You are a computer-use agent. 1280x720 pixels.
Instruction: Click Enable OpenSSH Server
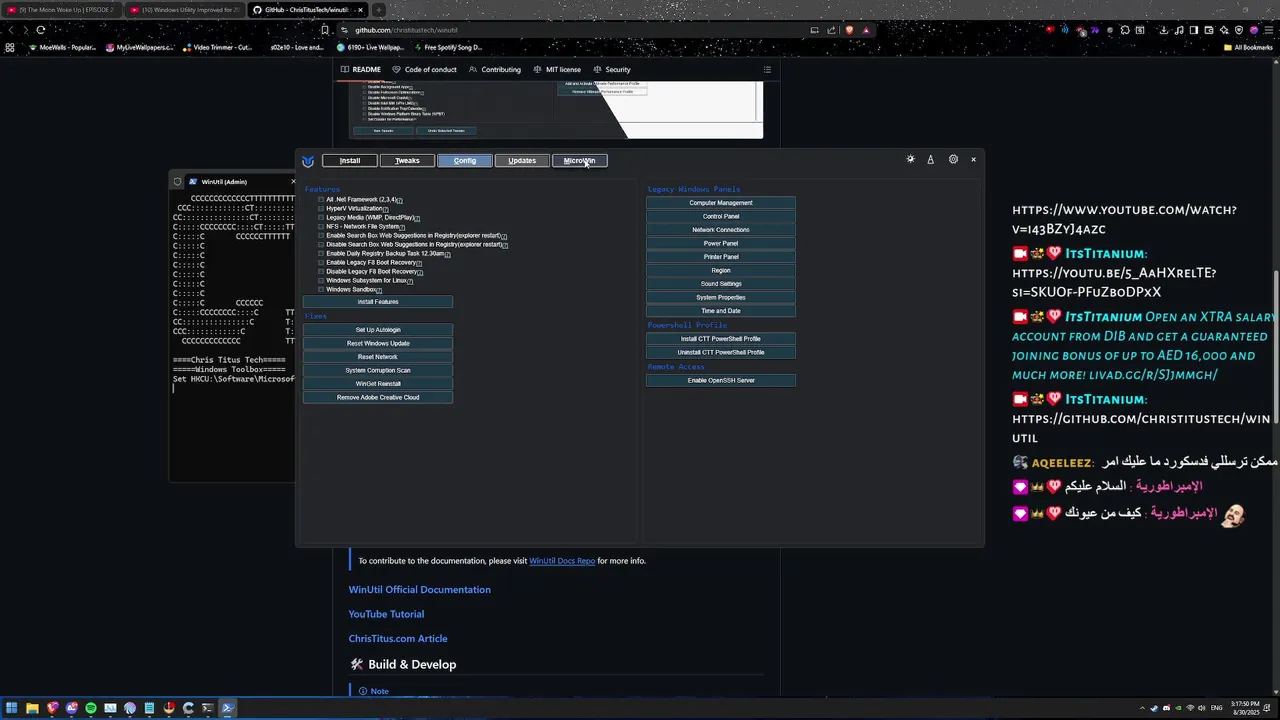click(x=721, y=381)
